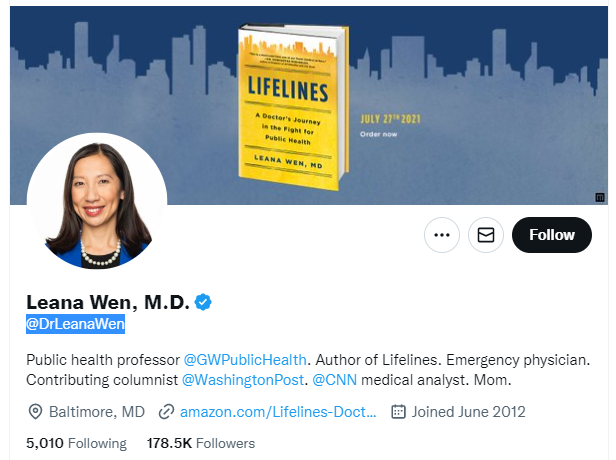616x460 pixels.
Task: Click the highlighted @DrLeanaWen handle
Action: coord(75,324)
